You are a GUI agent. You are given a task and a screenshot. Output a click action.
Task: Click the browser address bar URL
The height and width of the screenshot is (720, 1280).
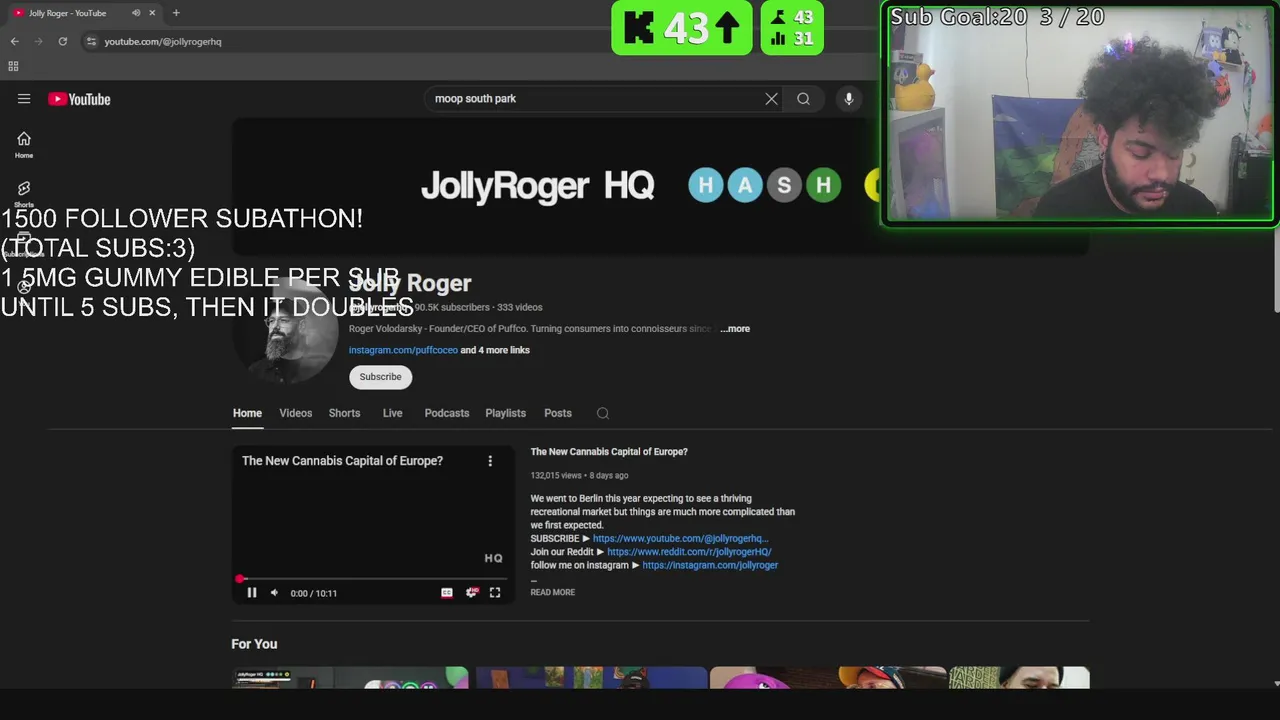point(163,41)
